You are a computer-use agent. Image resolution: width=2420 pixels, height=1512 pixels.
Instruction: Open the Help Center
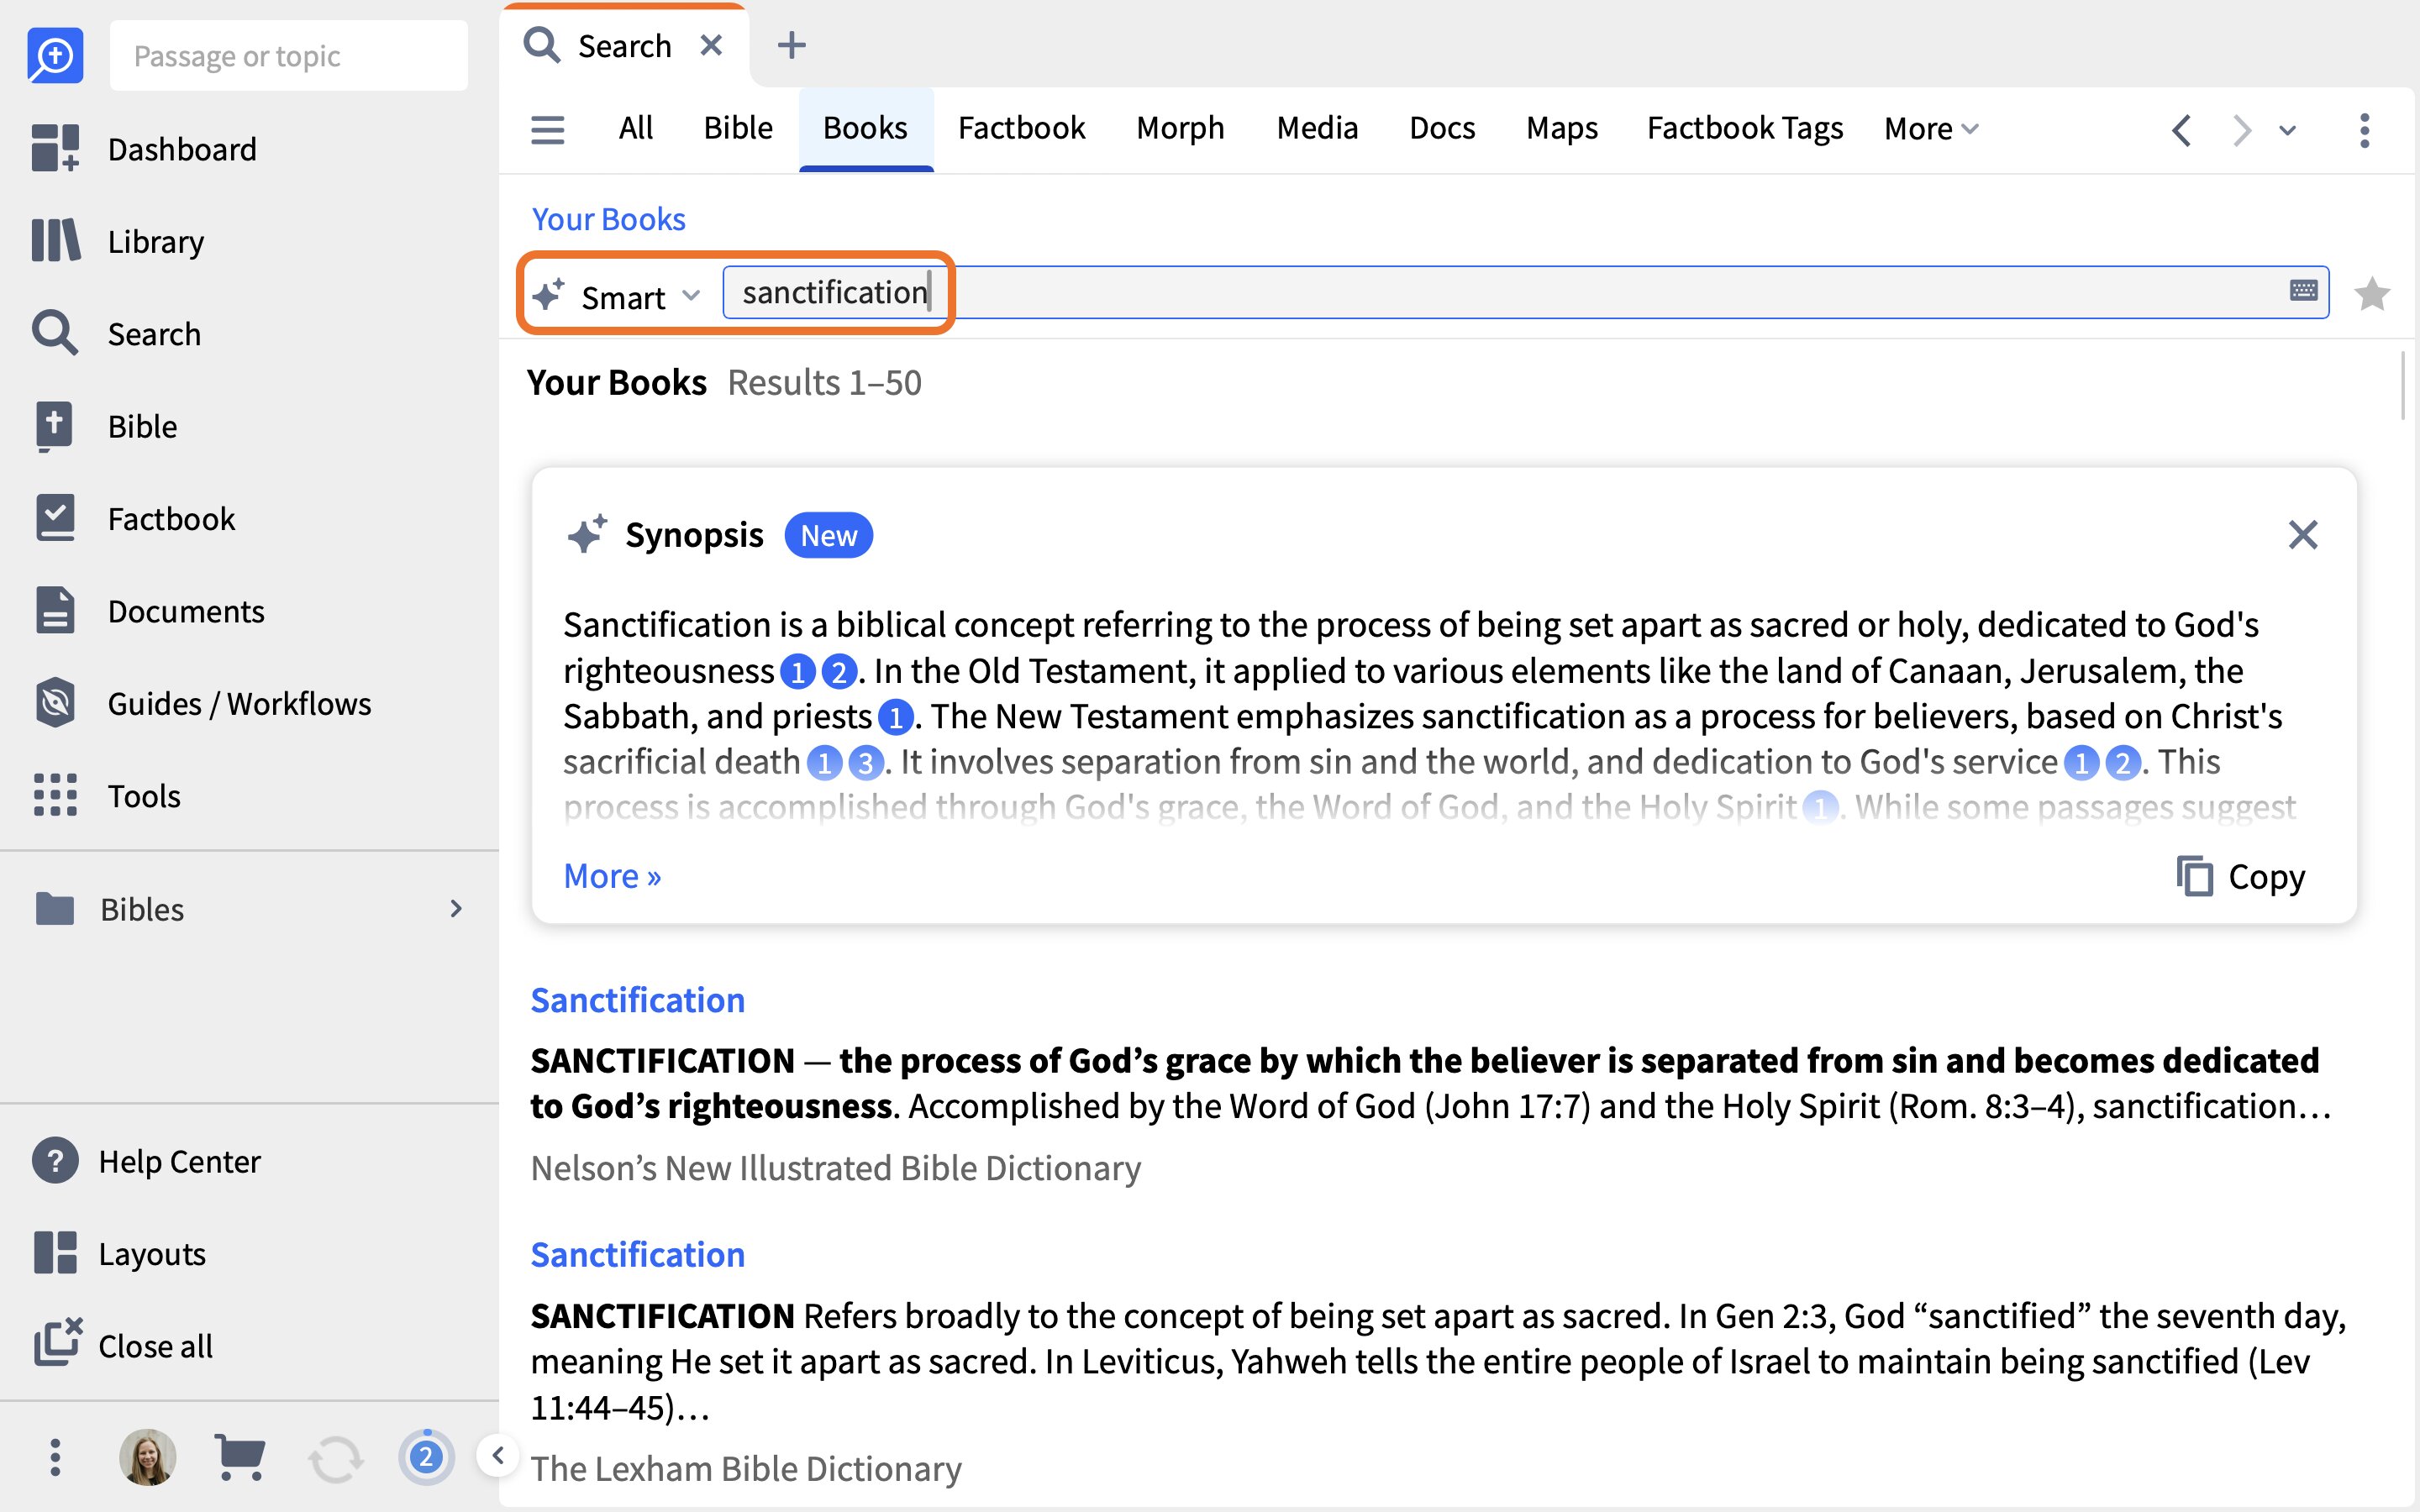pyautogui.click(x=147, y=1161)
